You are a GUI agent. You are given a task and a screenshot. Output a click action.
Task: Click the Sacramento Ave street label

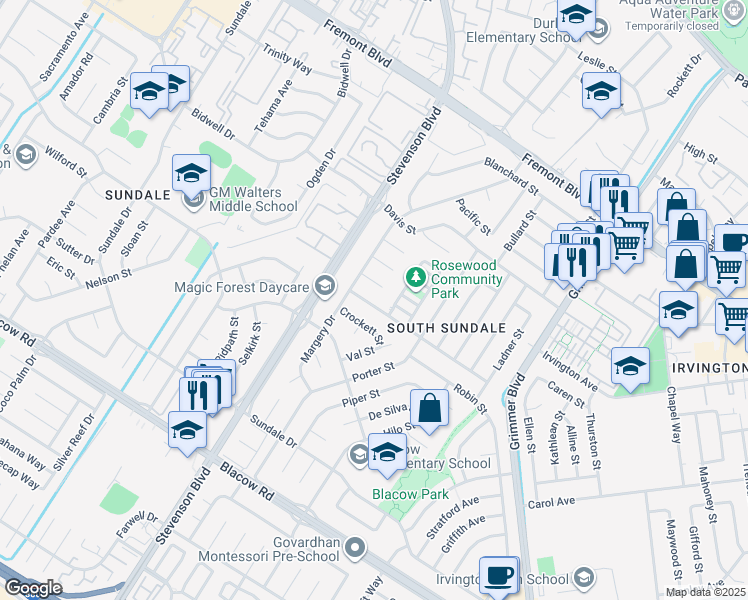pyautogui.click(x=64, y=47)
